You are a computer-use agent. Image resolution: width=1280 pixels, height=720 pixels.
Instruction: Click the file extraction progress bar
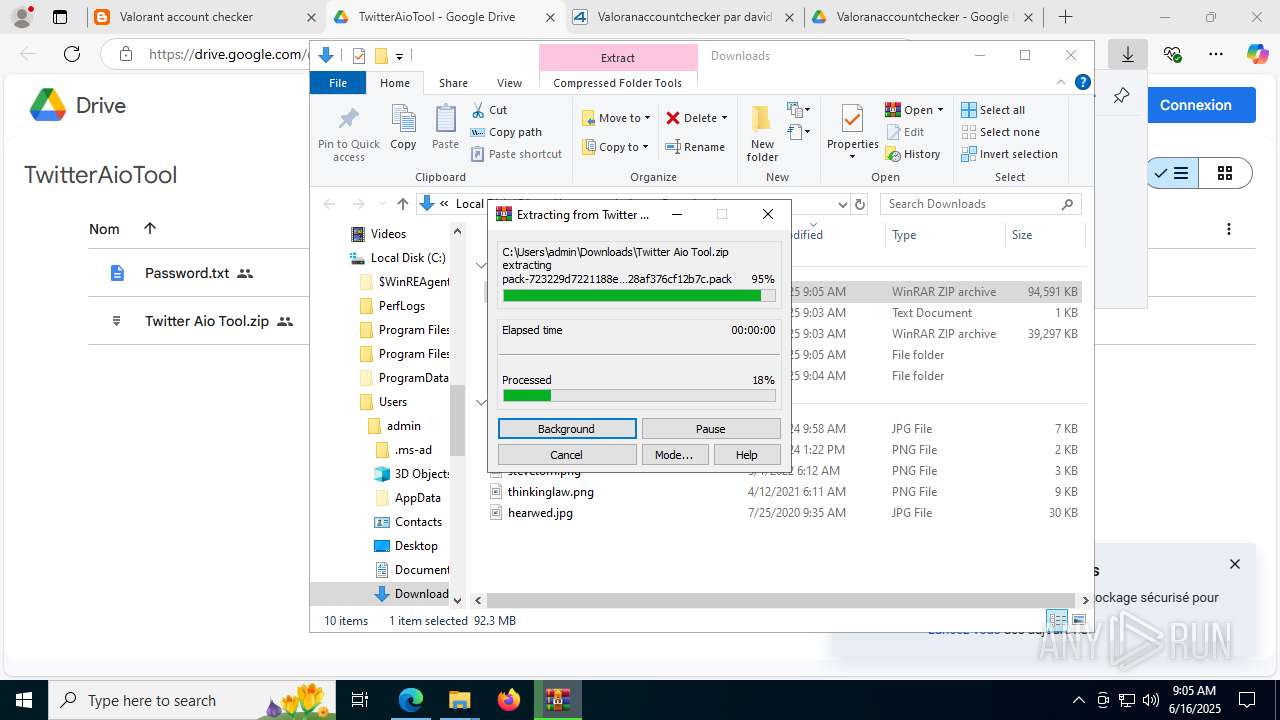coord(639,295)
